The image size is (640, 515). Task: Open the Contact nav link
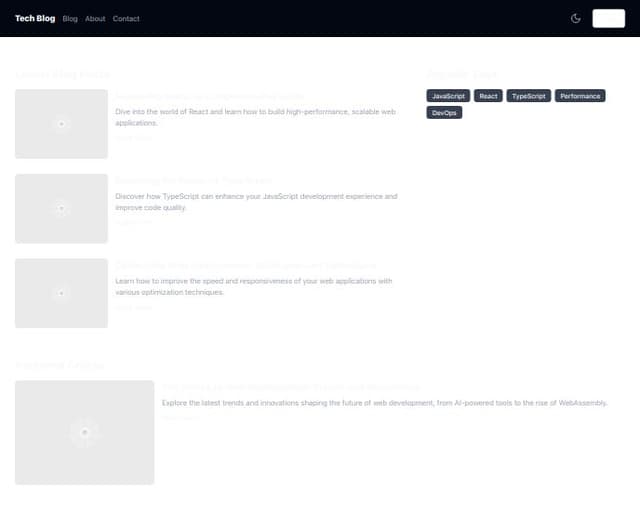click(126, 19)
